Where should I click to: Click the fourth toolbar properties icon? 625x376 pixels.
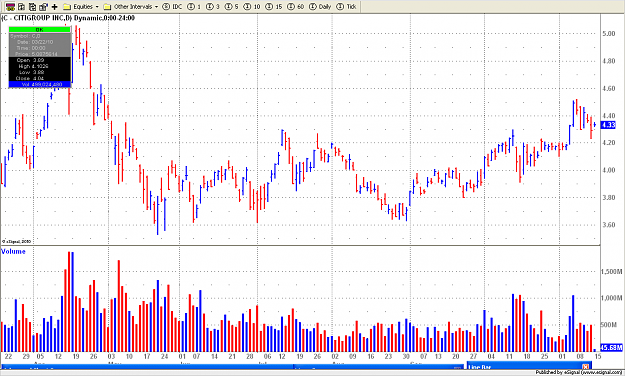pos(43,6)
